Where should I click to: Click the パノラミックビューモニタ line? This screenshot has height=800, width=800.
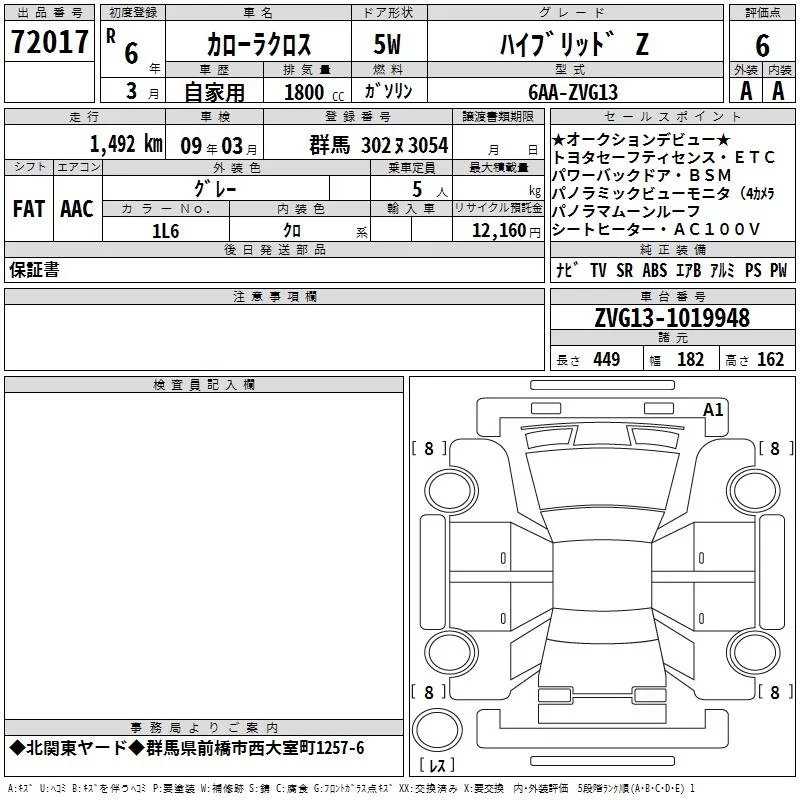pos(663,193)
